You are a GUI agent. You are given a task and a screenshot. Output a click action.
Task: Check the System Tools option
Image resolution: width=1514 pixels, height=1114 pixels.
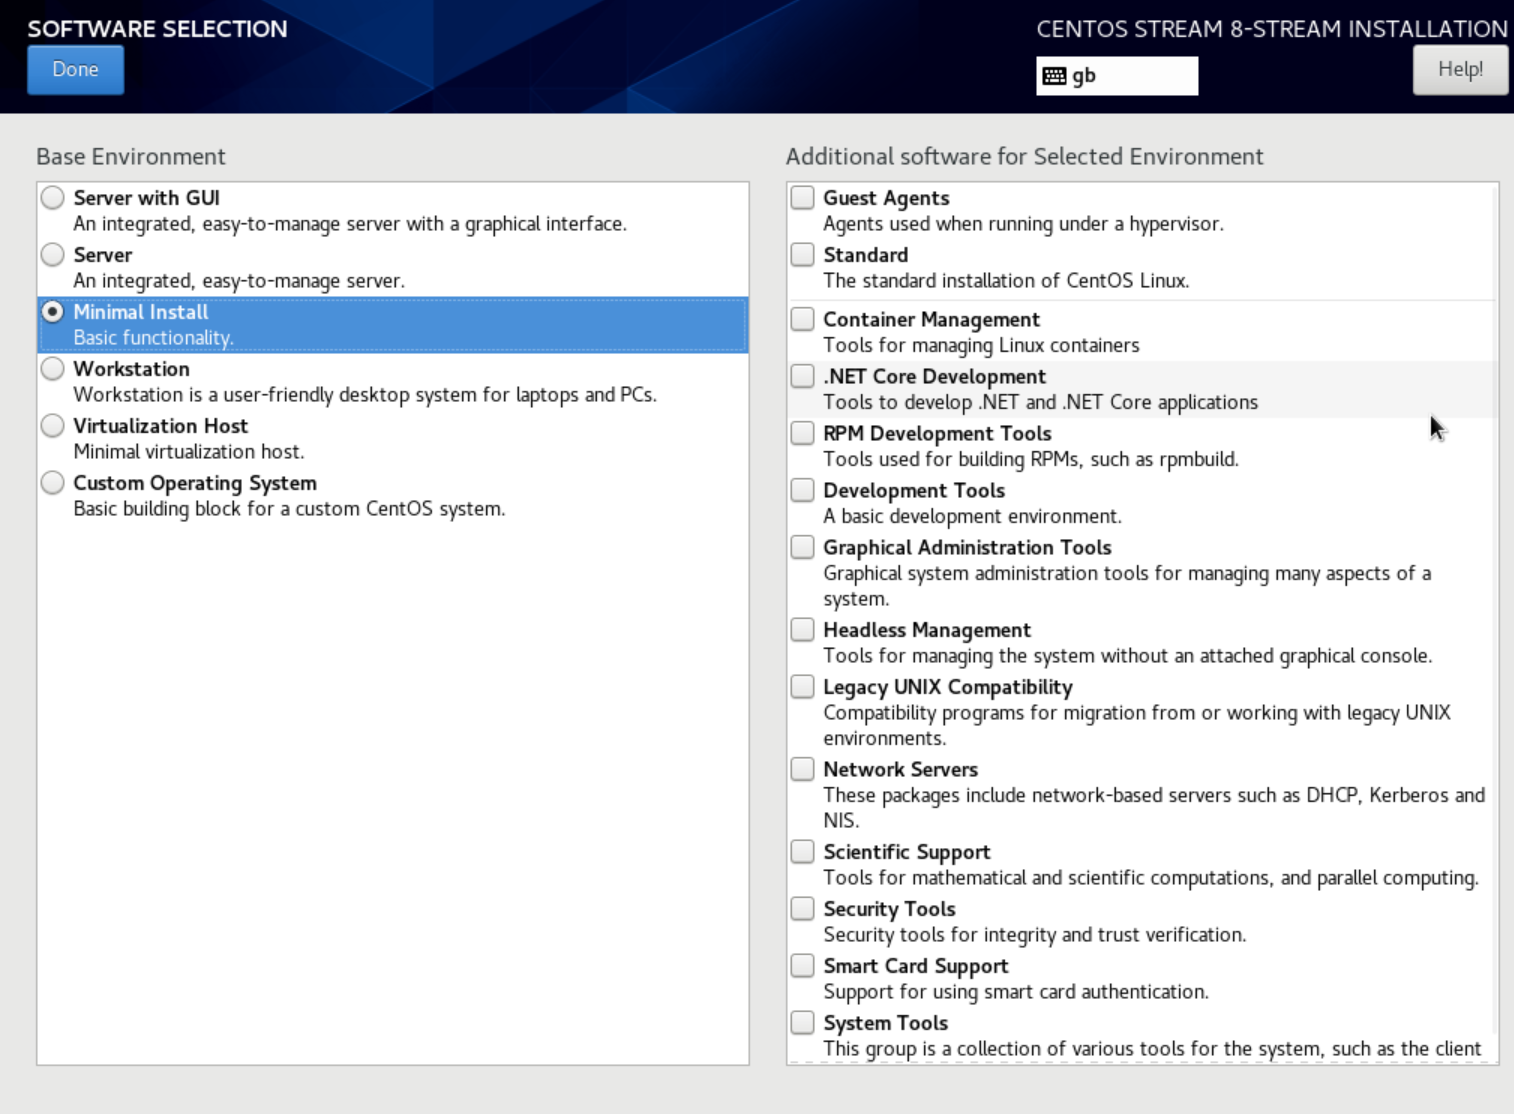pyautogui.click(x=803, y=1023)
